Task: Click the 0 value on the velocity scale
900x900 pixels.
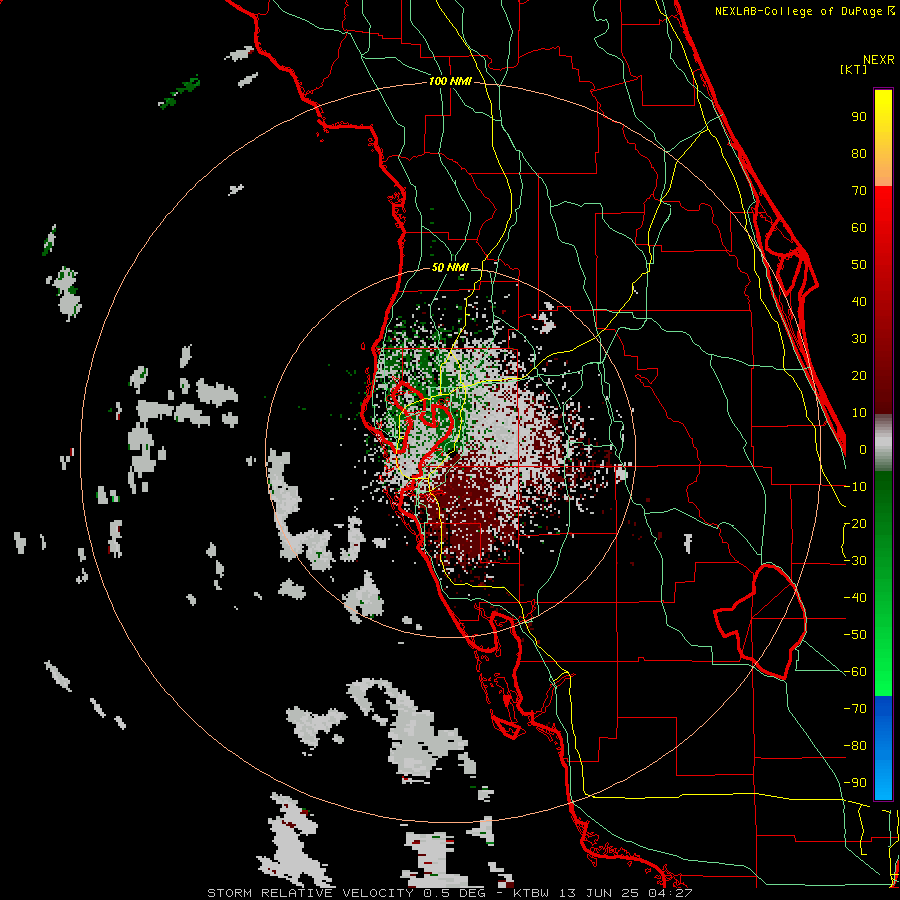Action: point(863,450)
